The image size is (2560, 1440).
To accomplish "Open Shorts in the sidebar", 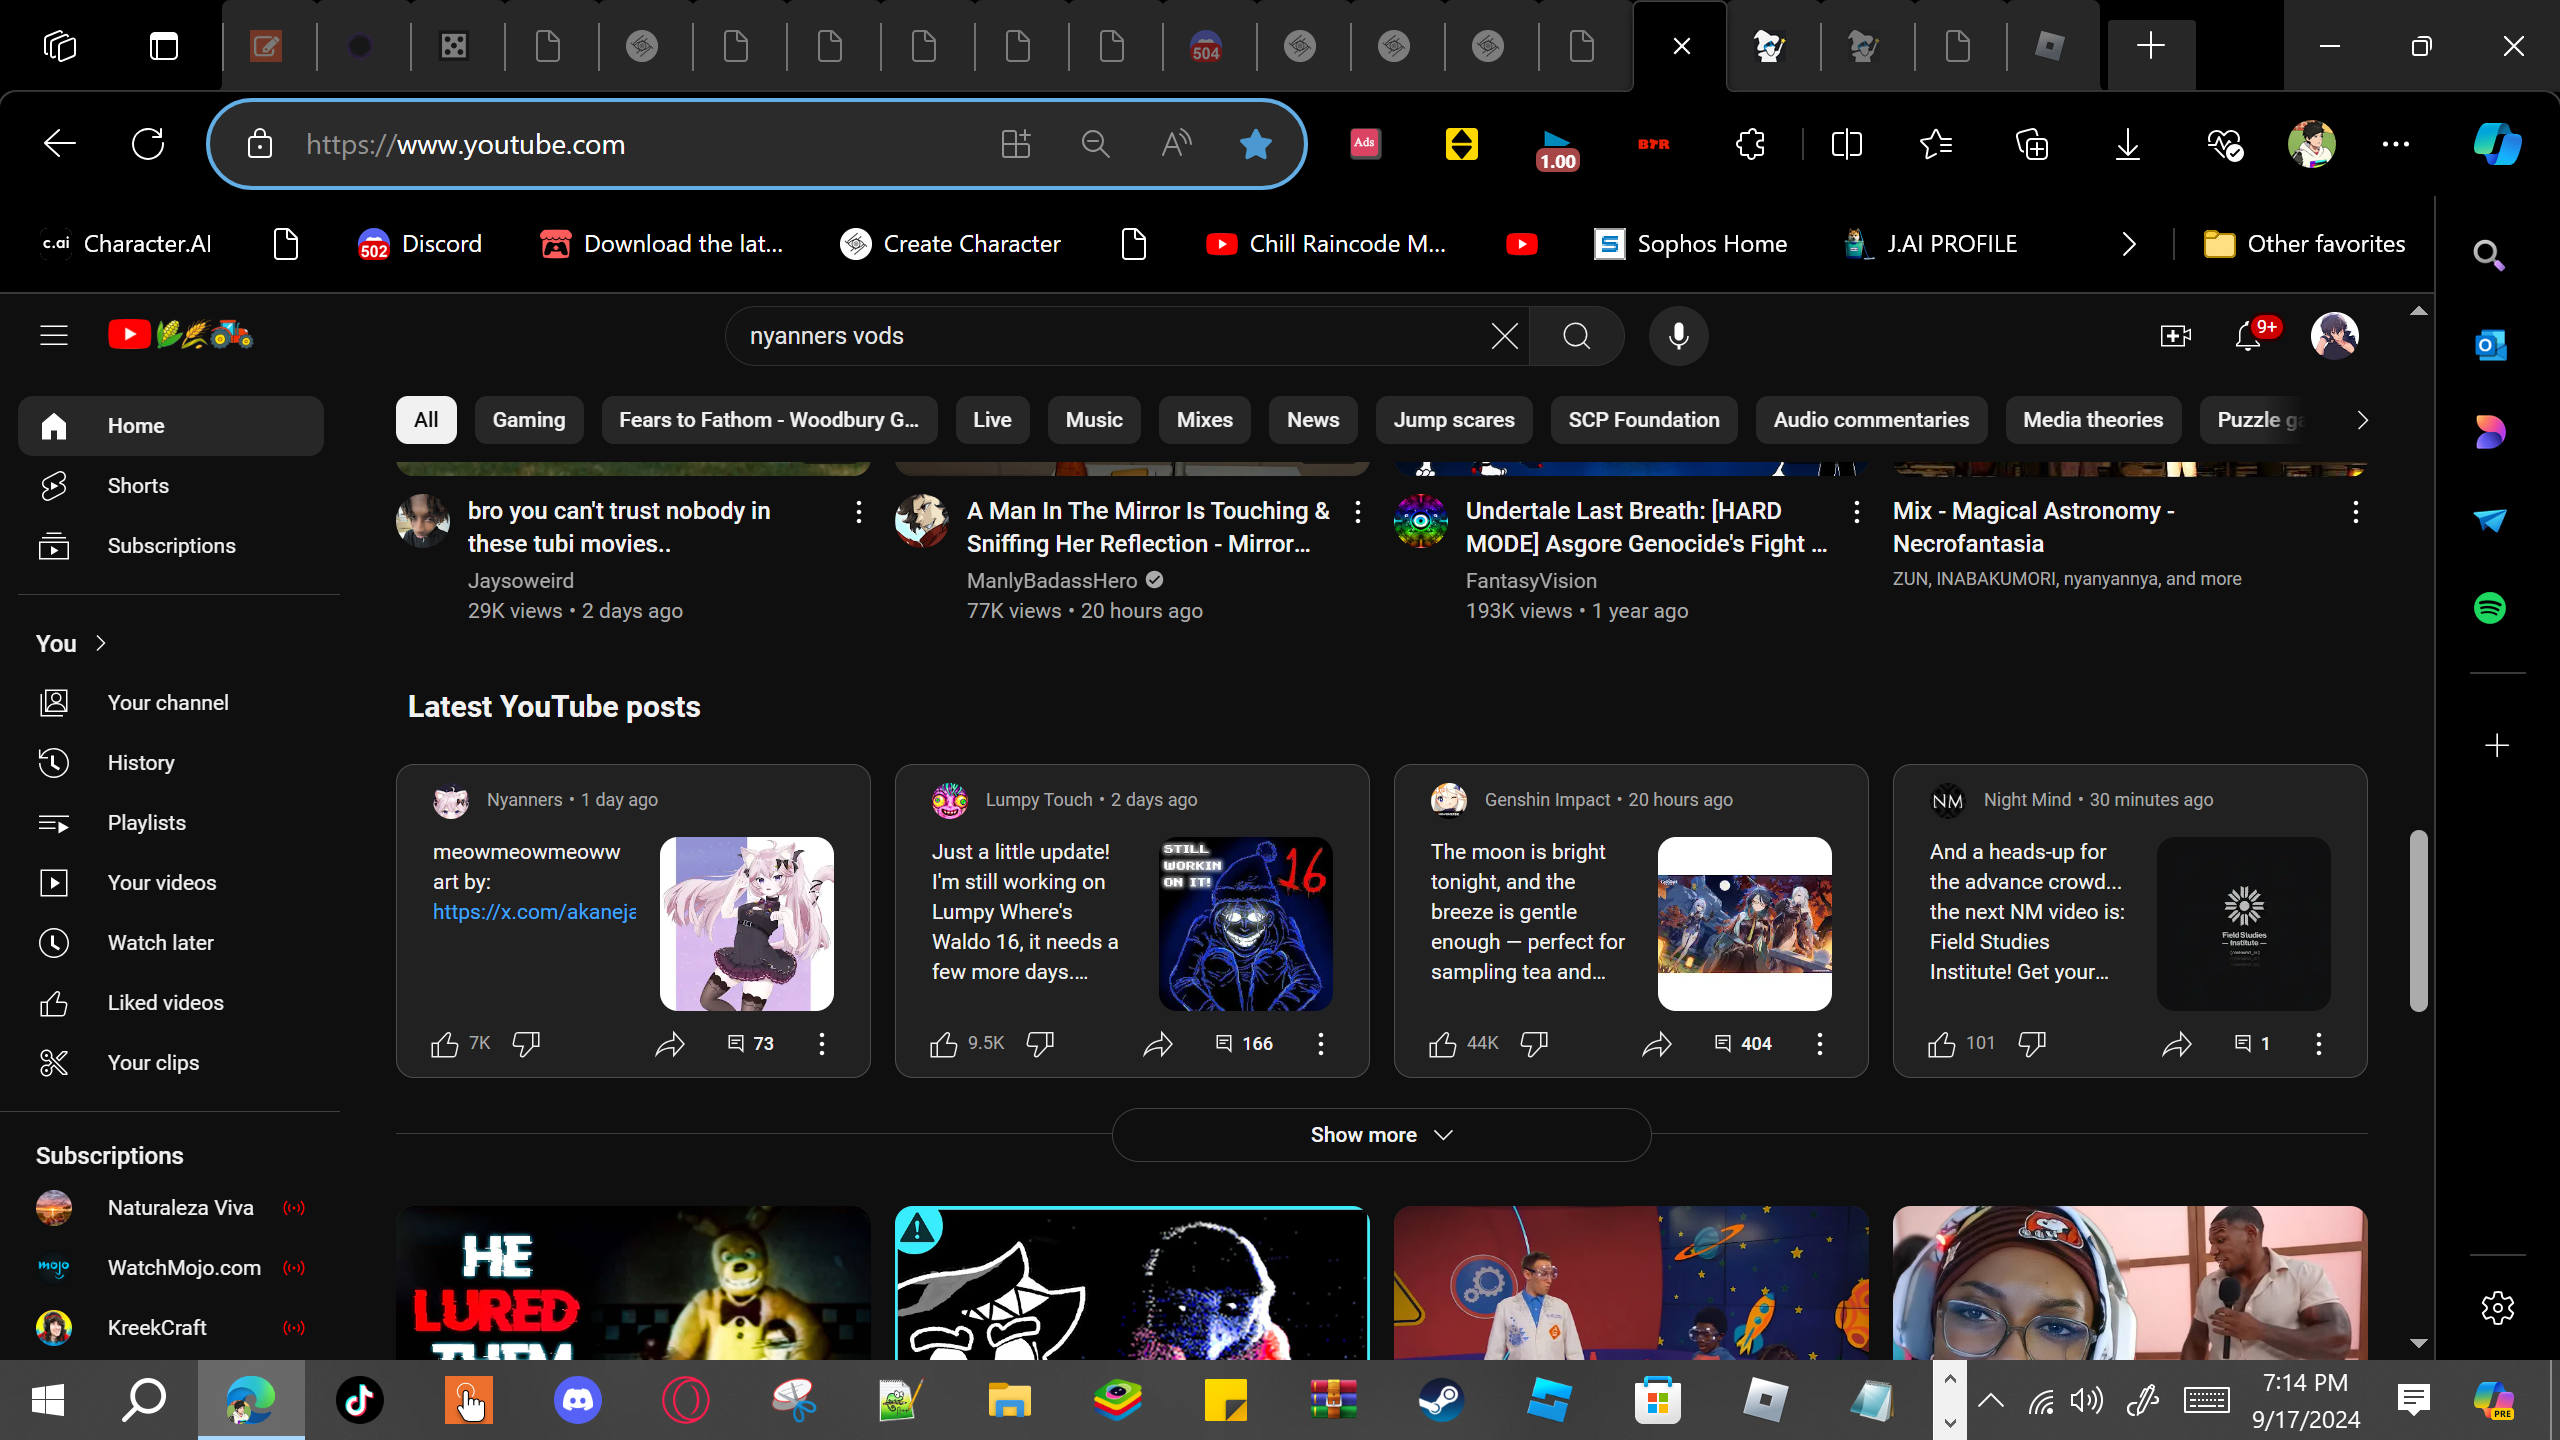I will point(138,486).
